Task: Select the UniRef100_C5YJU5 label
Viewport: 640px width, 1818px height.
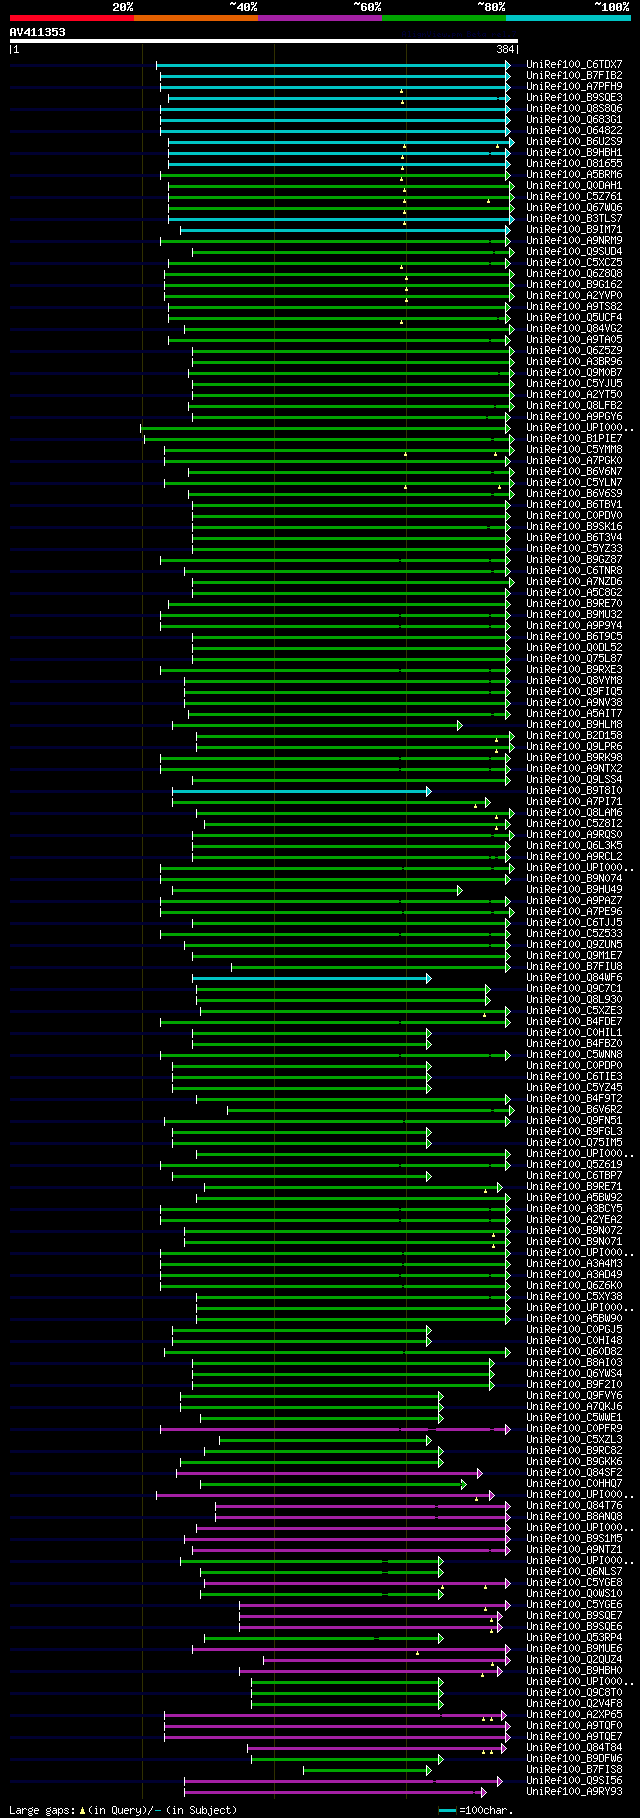Action: (574, 384)
